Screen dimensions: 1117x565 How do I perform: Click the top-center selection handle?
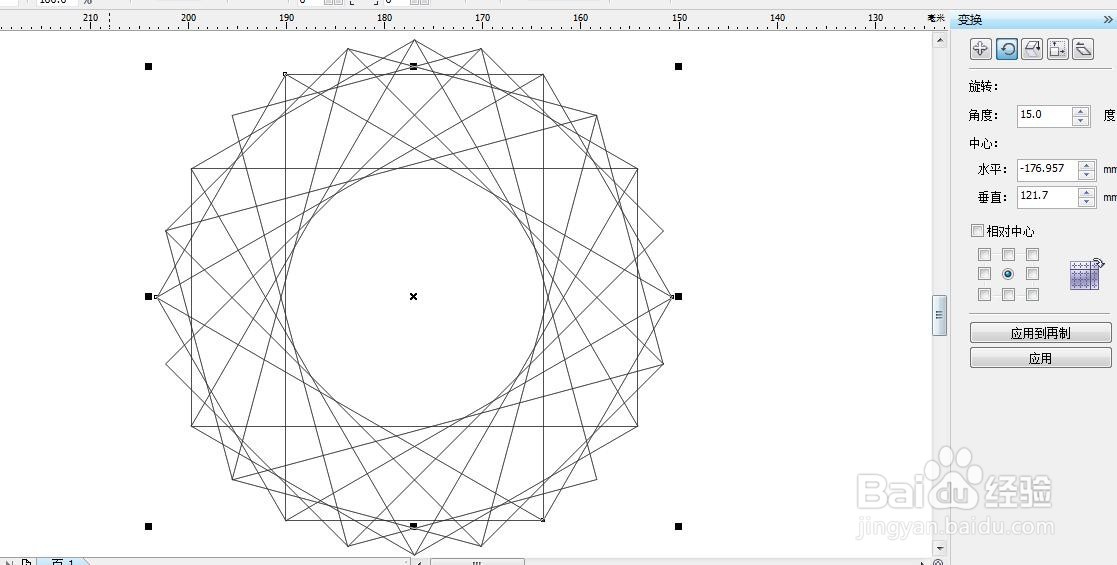[x=414, y=66]
